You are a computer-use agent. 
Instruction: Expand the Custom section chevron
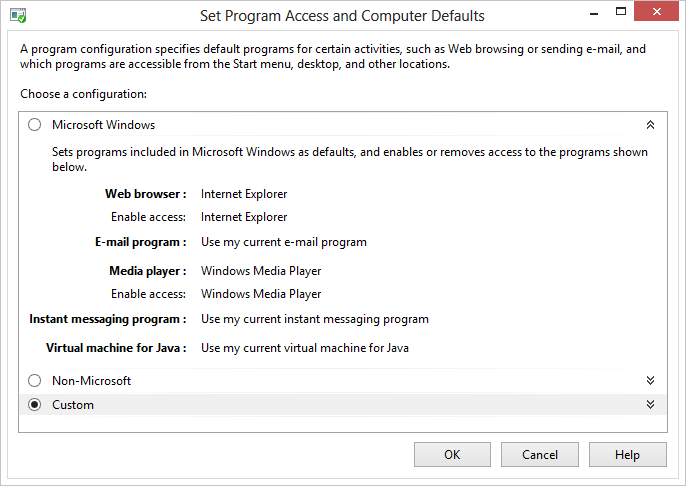coord(650,405)
